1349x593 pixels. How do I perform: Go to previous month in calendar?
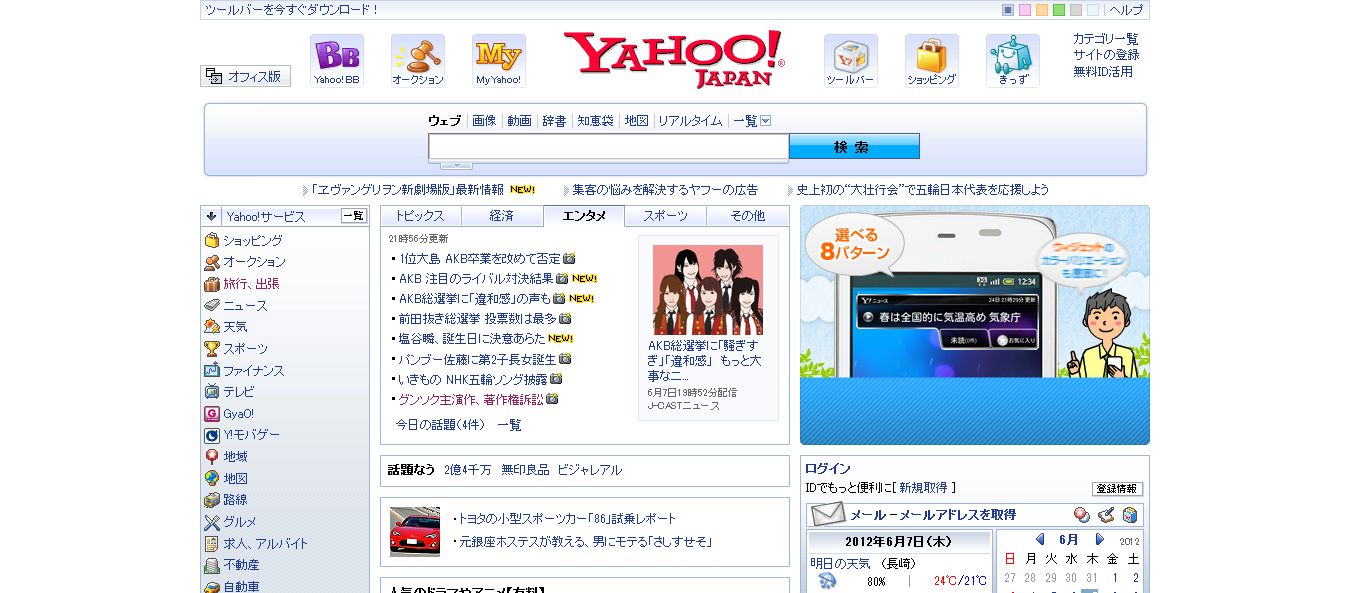click(x=1040, y=539)
